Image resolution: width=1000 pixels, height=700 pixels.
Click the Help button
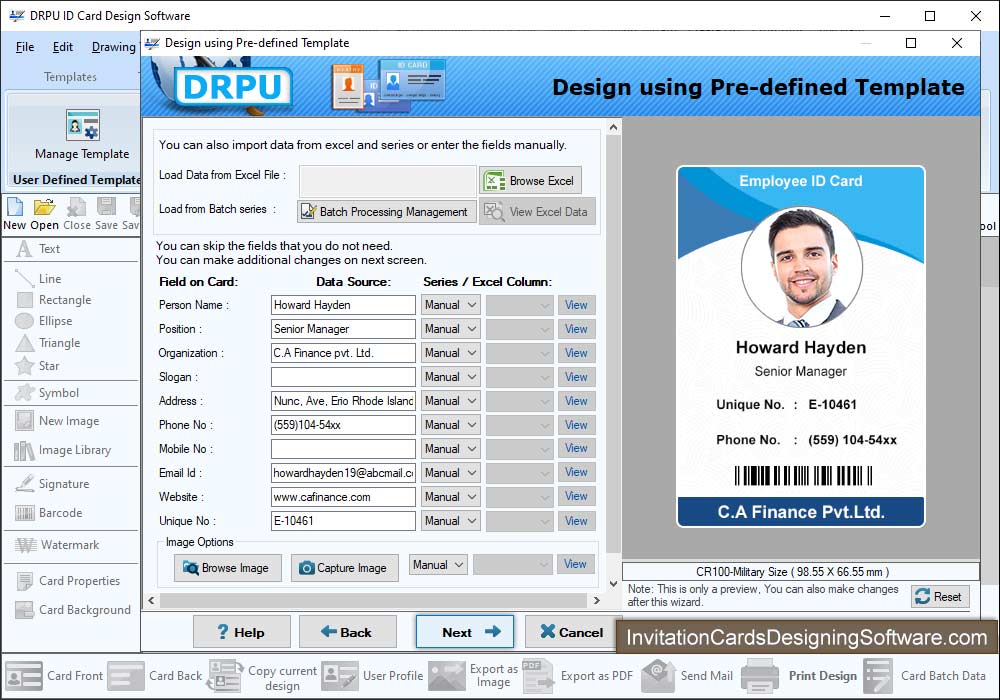242,632
